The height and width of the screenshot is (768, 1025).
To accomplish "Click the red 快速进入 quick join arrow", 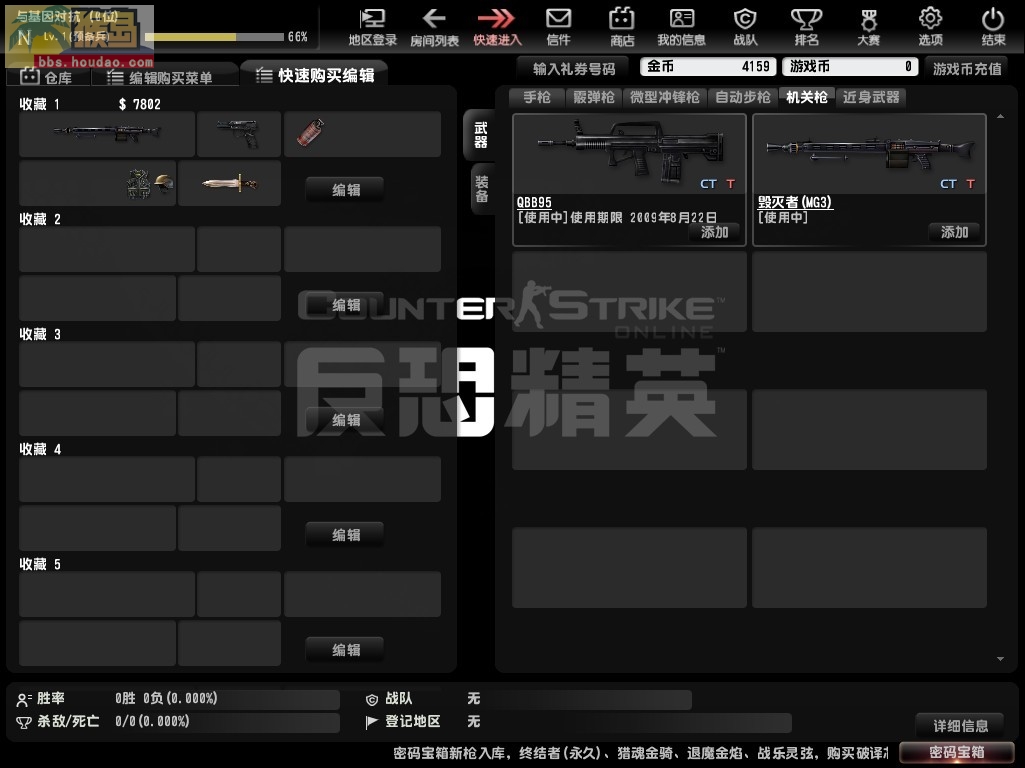I will [x=497, y=27].
